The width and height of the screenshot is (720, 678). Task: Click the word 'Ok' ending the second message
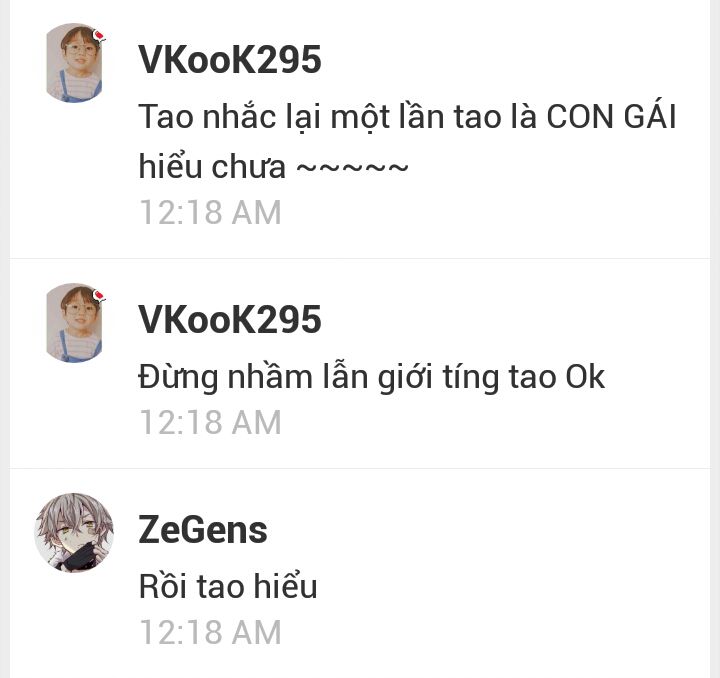coord(585,377)
